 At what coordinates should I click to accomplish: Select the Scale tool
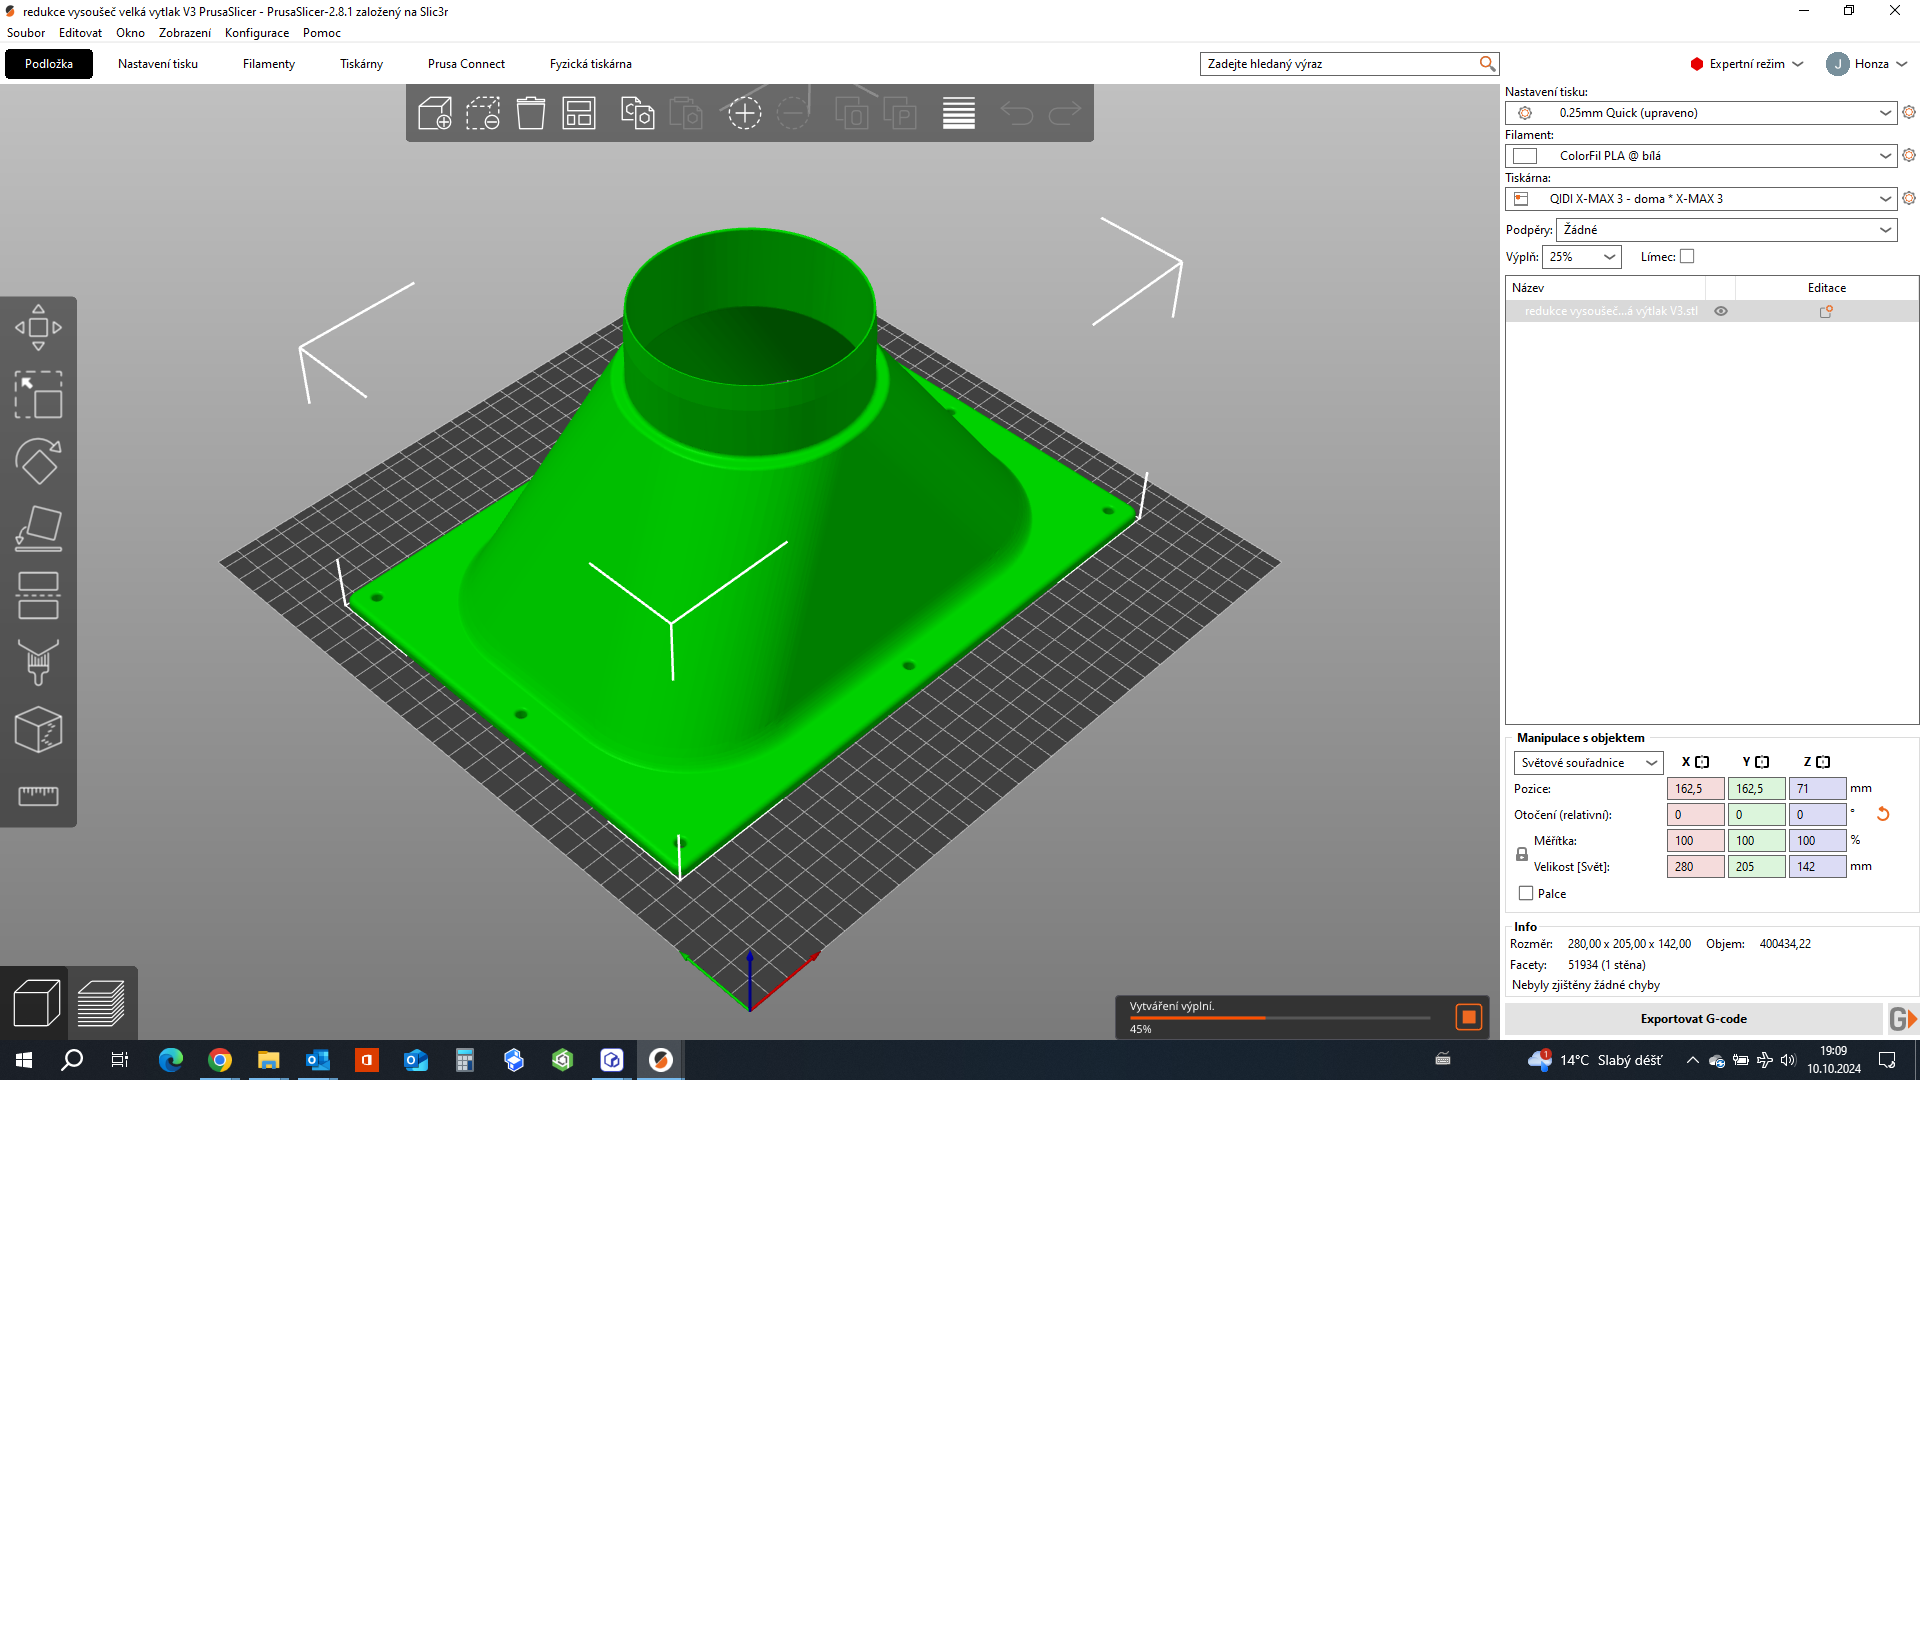[38, 395]
